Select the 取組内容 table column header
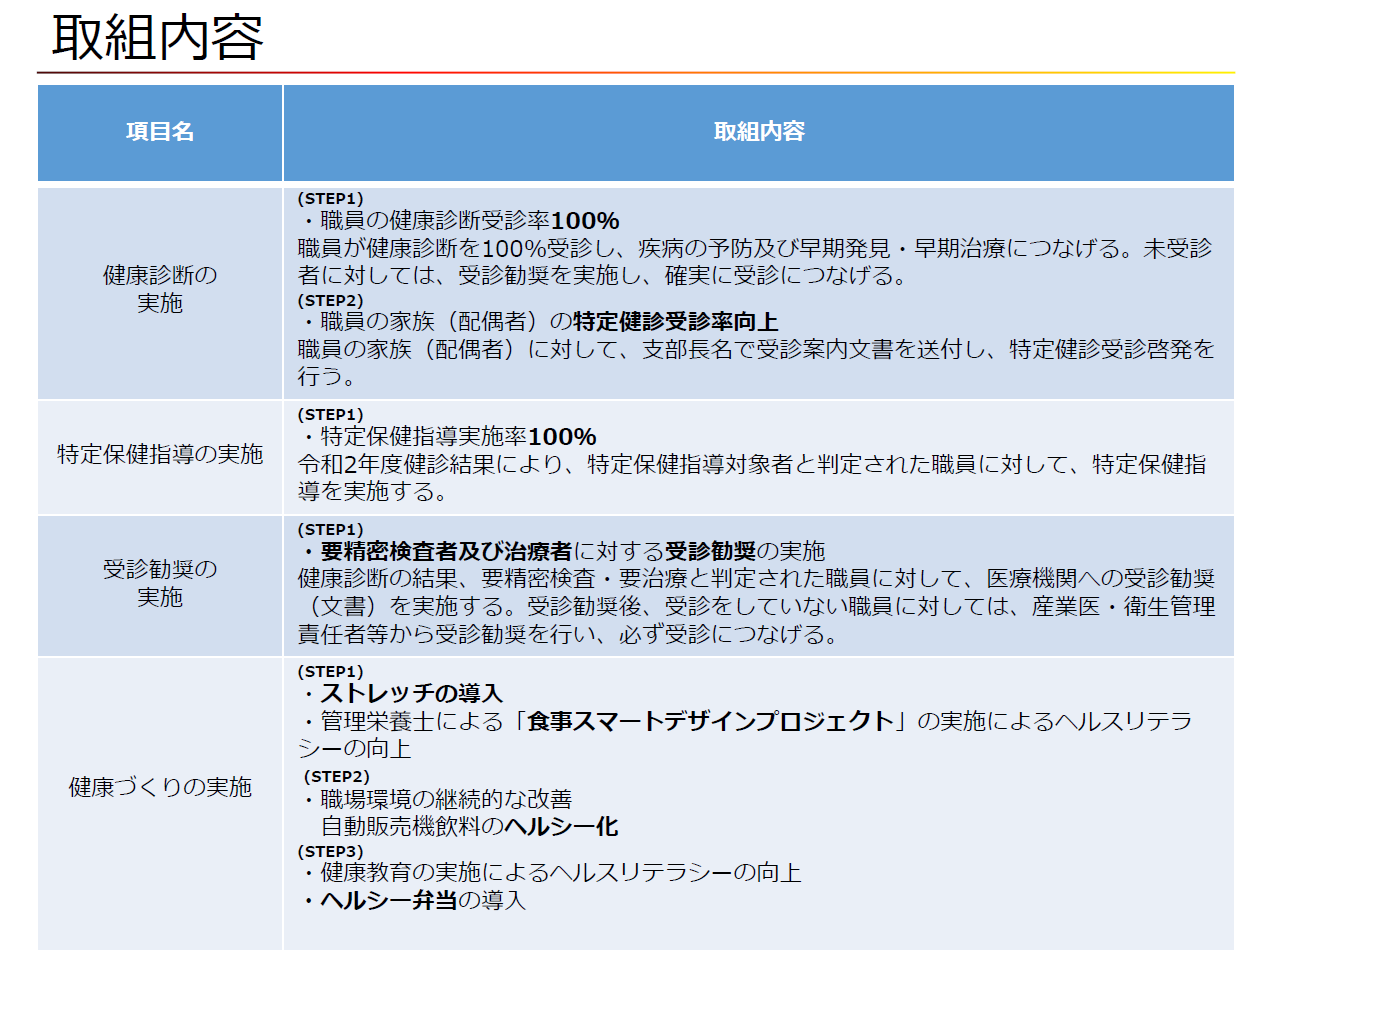The height and width of the screenshot is (1030, 1374). [x=759, y=132]
